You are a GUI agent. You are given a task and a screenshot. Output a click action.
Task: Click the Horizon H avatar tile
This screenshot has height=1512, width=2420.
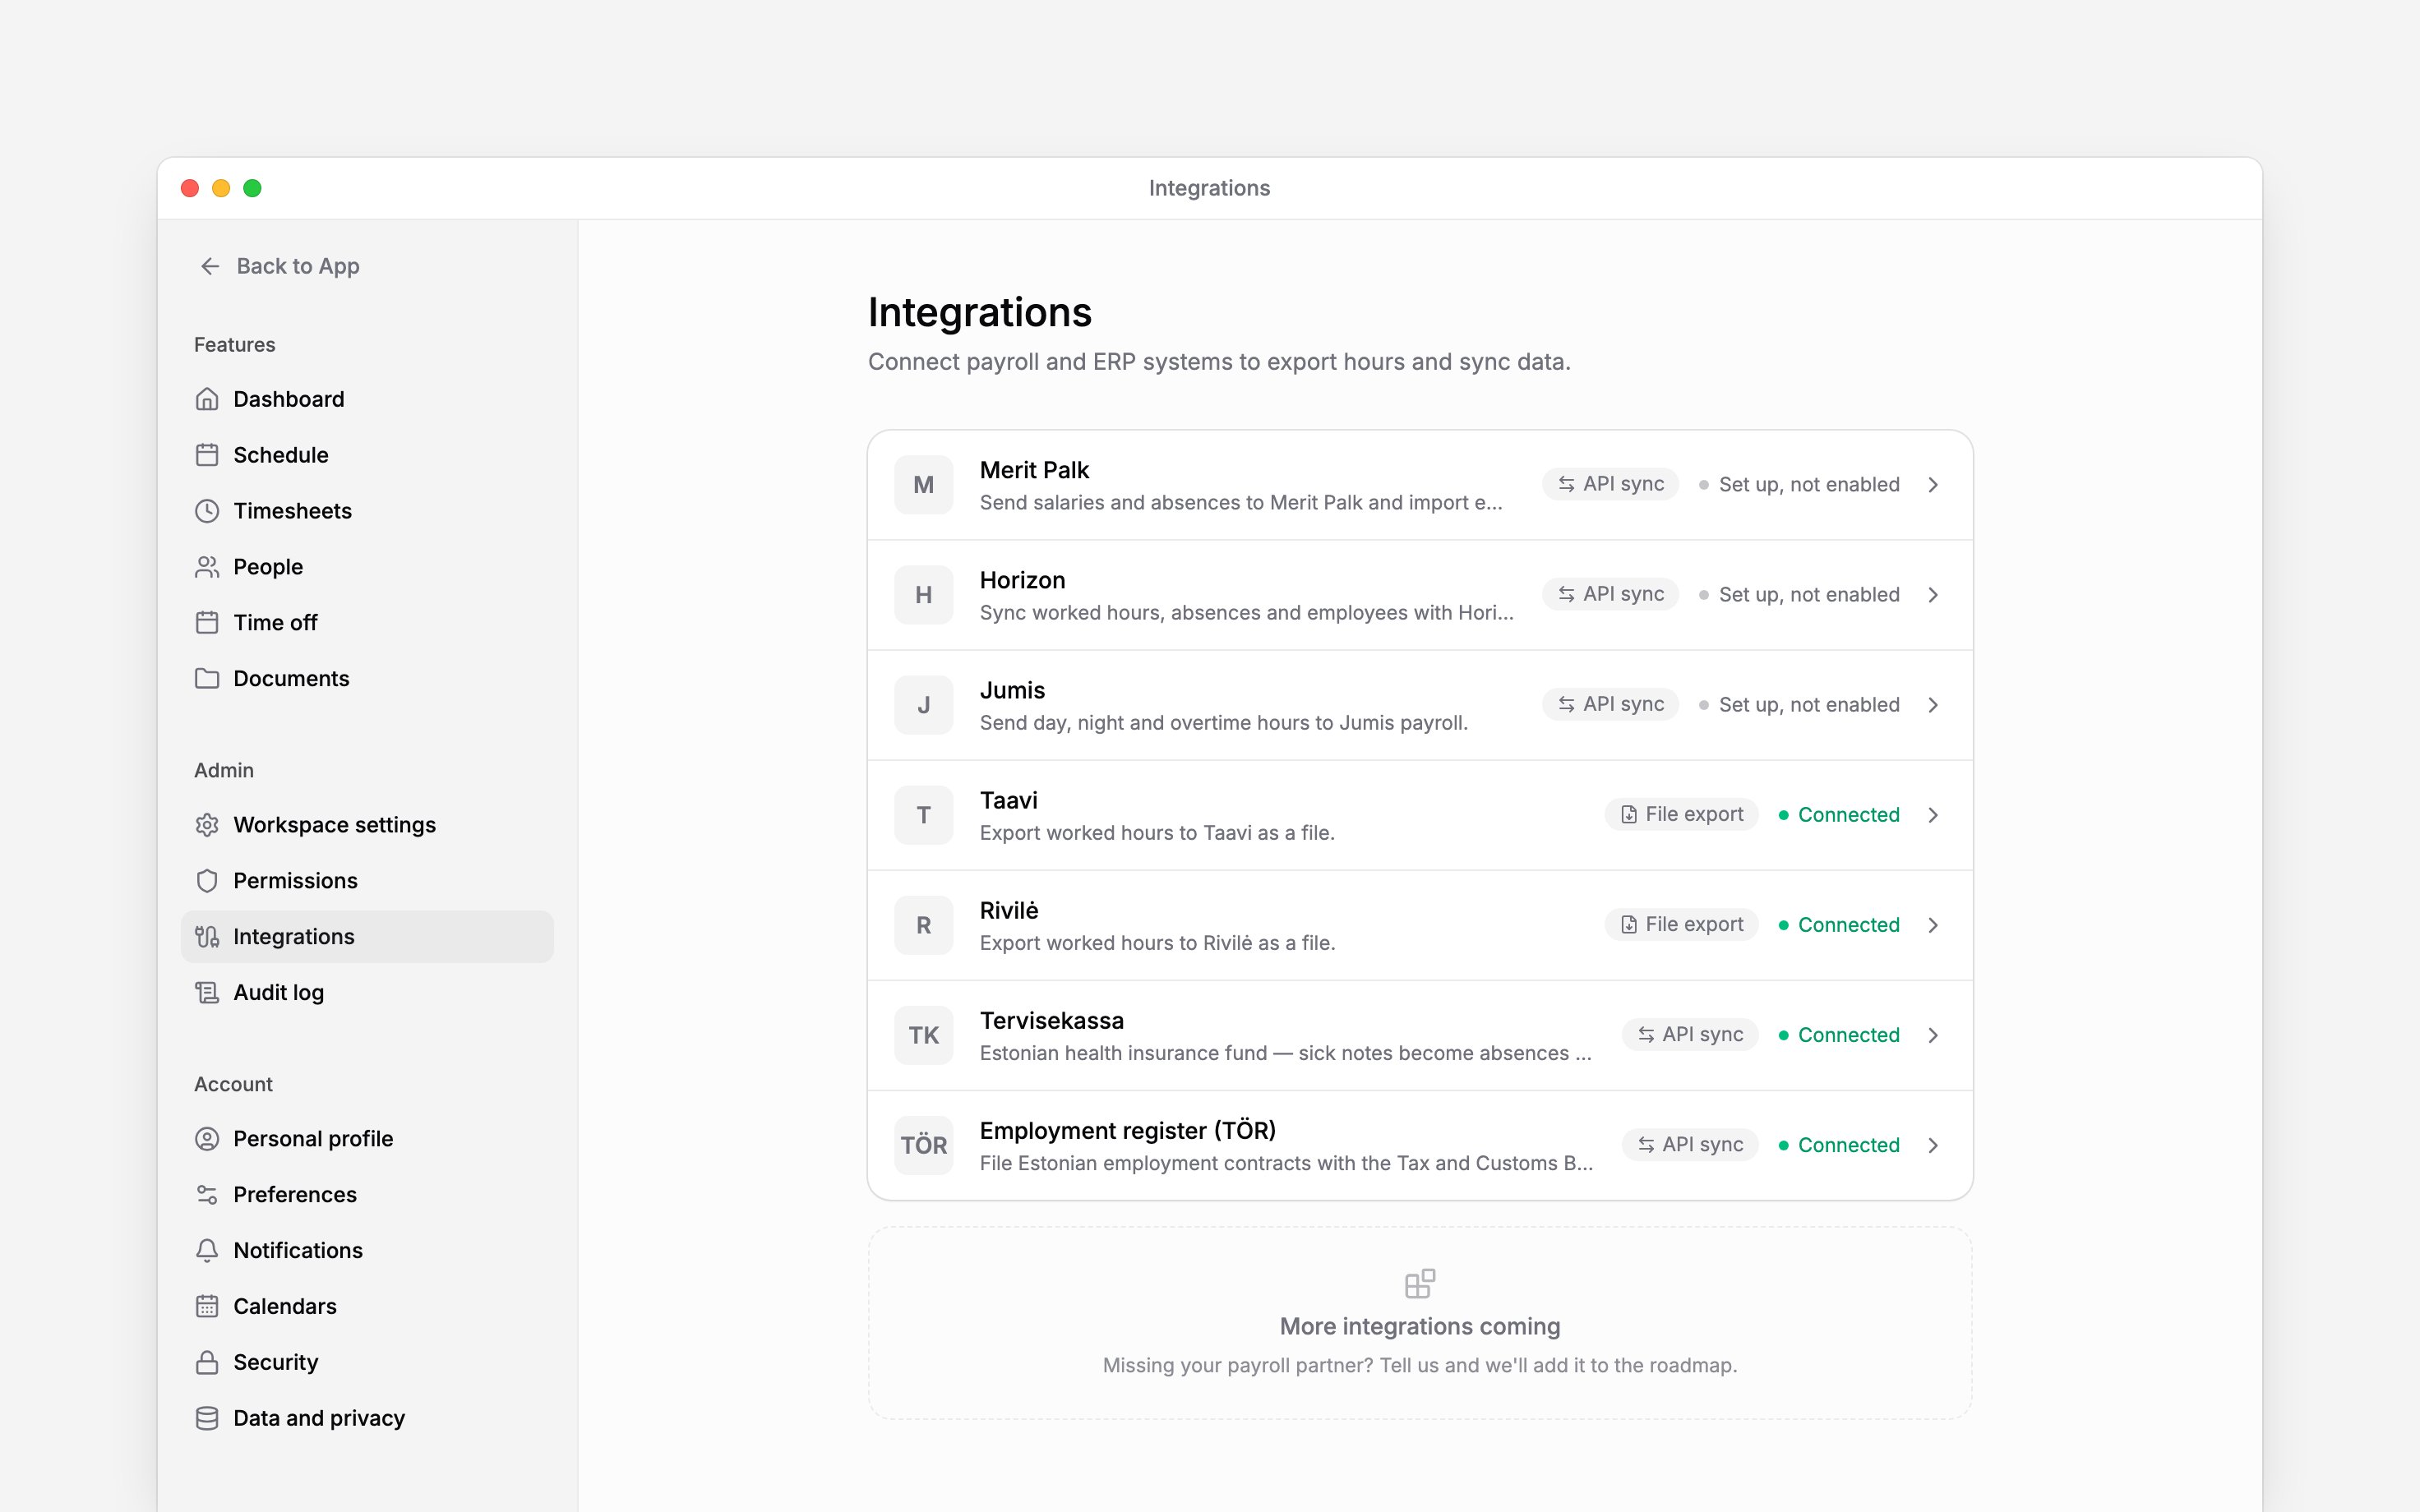click(x=923, y=595)
